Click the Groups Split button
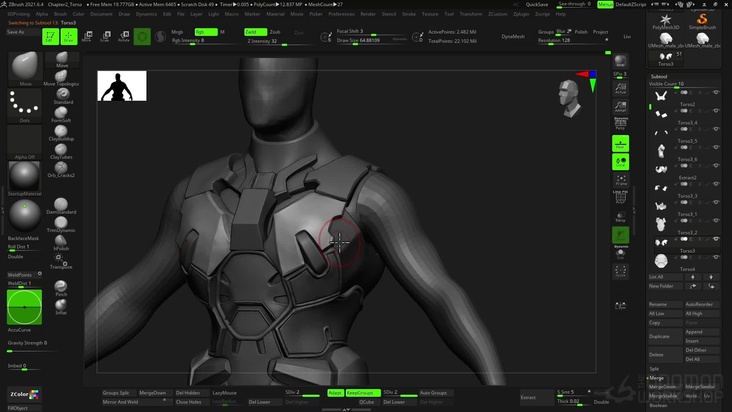732x412 pixels. point(119,393)
